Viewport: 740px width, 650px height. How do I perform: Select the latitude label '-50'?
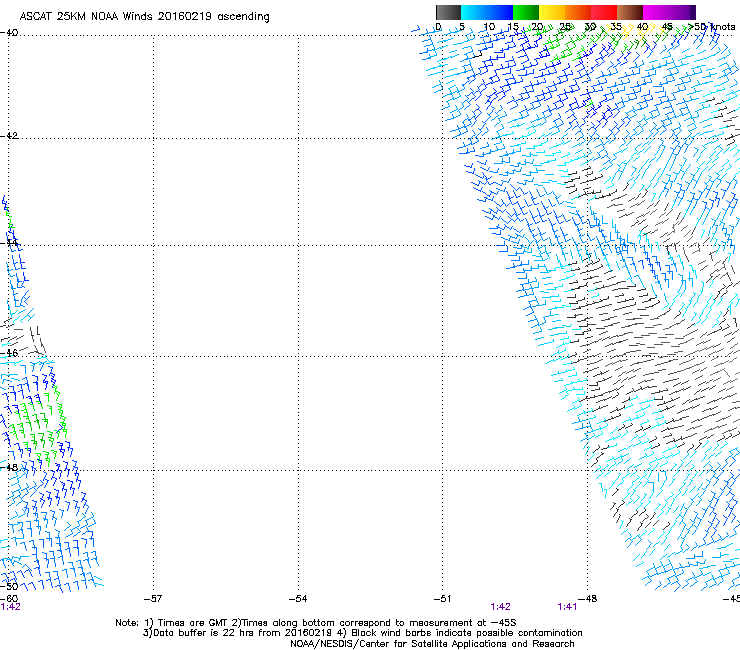(x=9, y=586)
